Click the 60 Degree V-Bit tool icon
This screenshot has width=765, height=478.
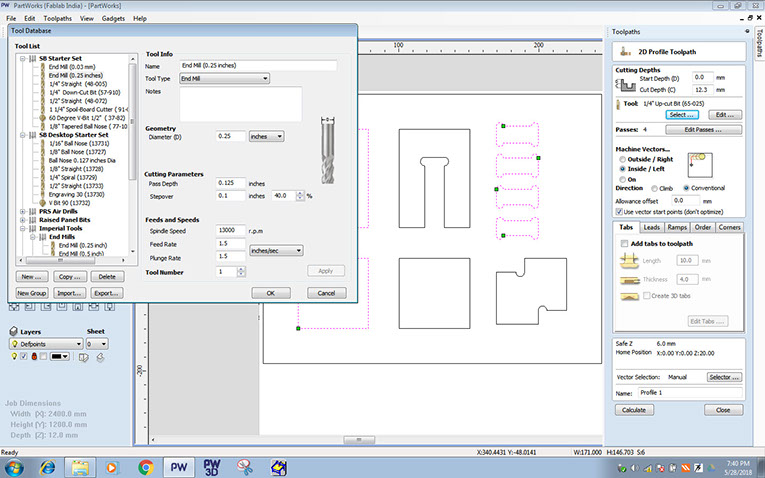(42, 118)
